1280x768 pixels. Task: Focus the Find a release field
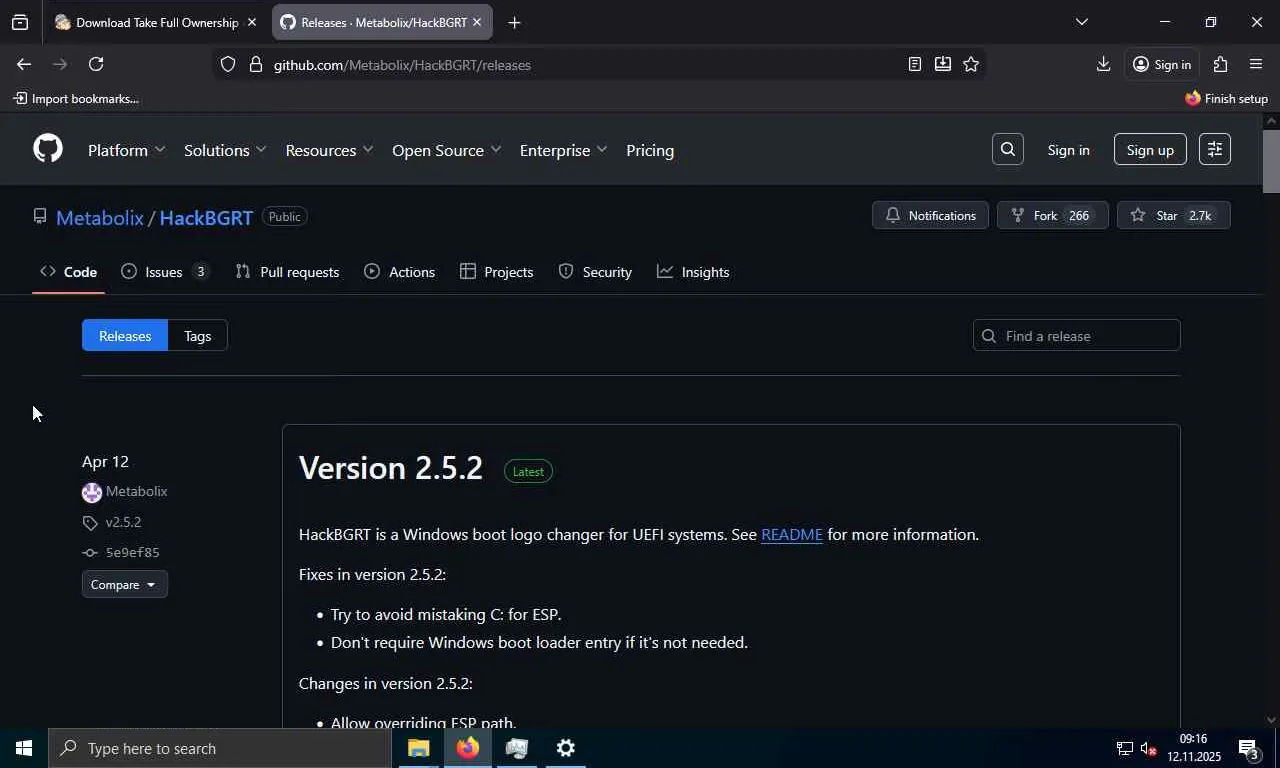(1076, 336)
